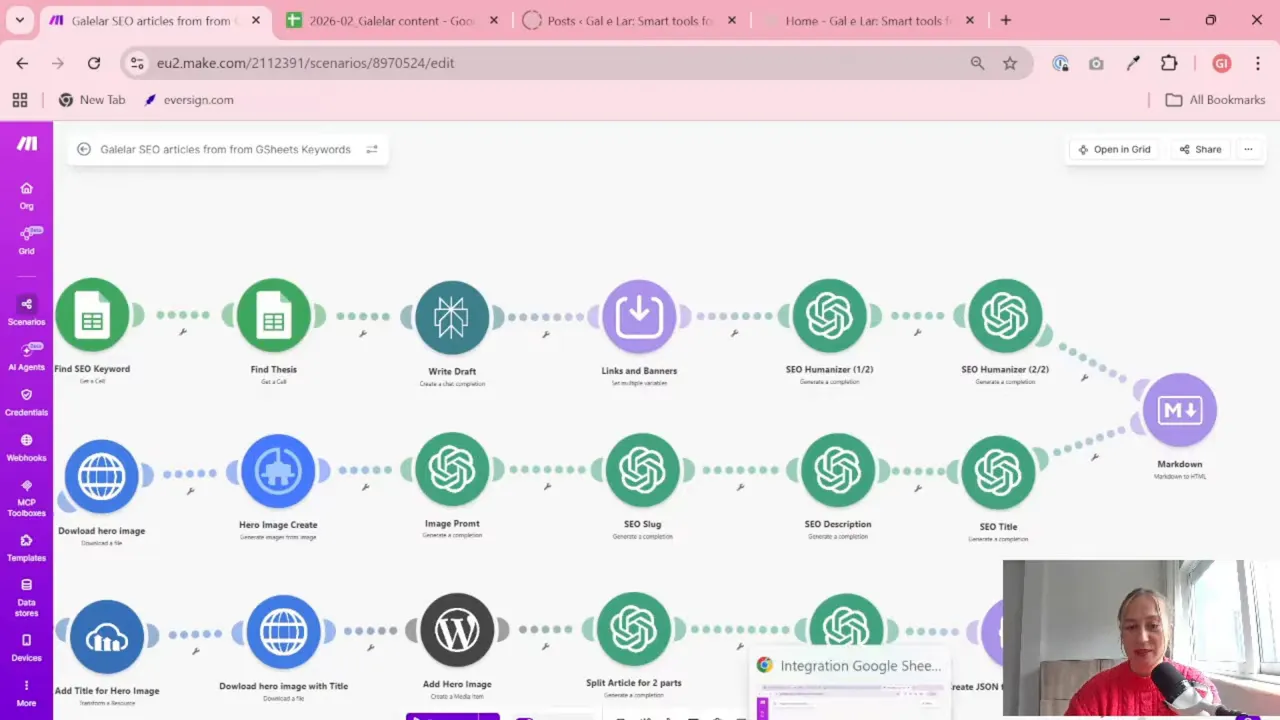This screenshot has height=720, width=1280.
Task: Open the SEO Slug module
Action: tap(642, 470)
